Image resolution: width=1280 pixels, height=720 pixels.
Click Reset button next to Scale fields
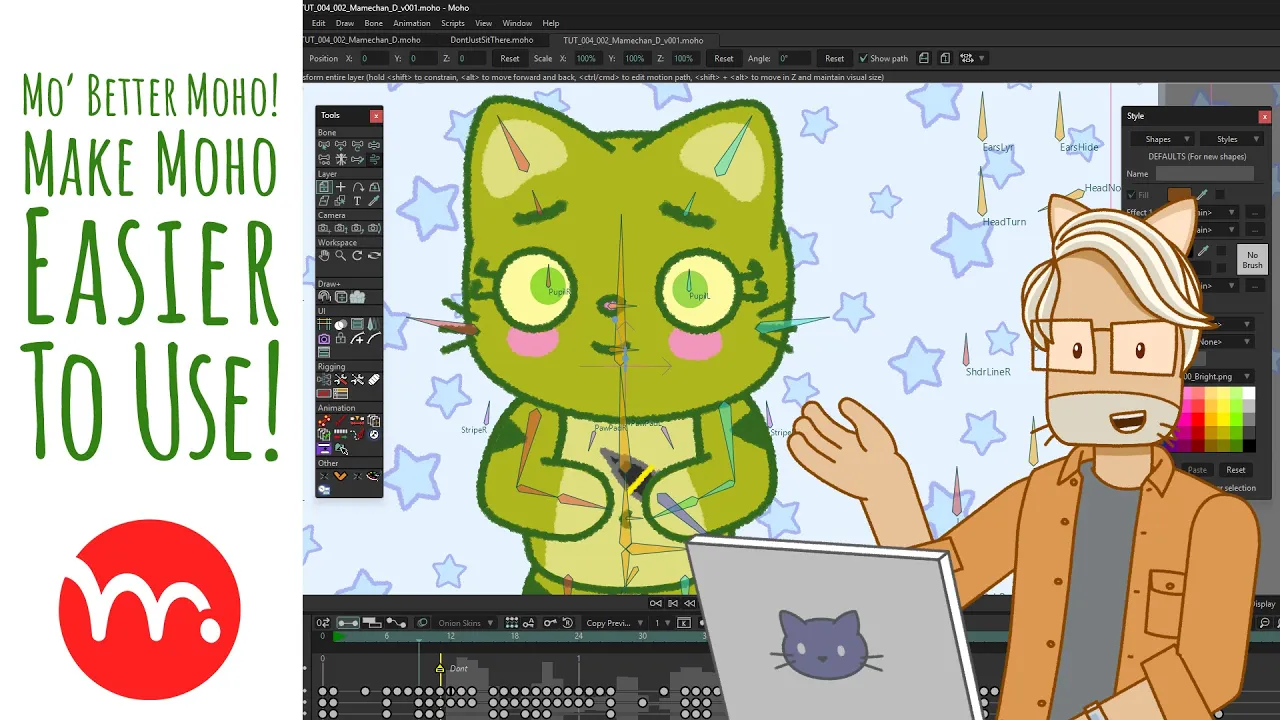point(724,58)
